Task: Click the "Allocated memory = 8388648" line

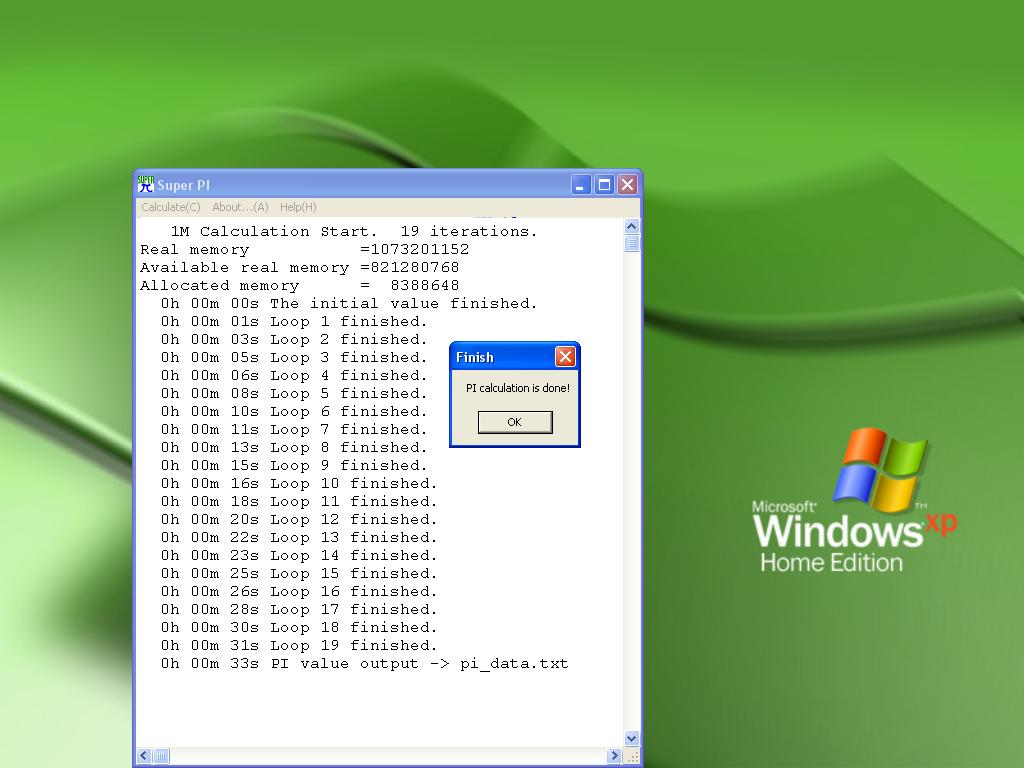Action: 300,285
